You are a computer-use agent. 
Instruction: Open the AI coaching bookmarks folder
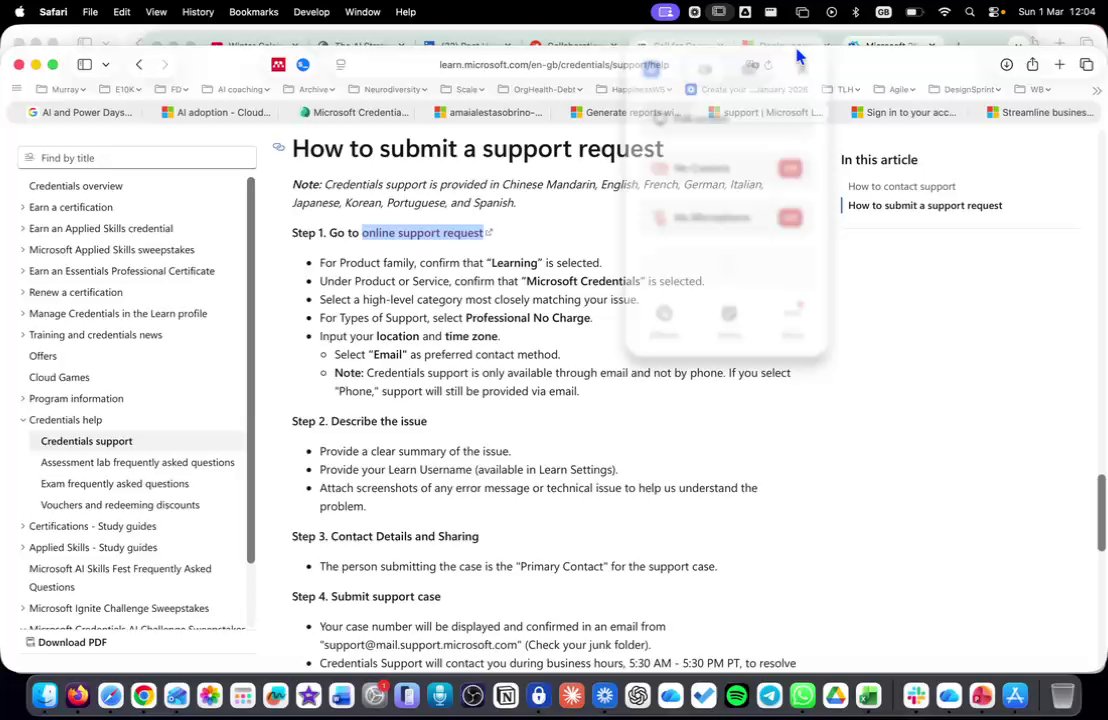[236, 90]
